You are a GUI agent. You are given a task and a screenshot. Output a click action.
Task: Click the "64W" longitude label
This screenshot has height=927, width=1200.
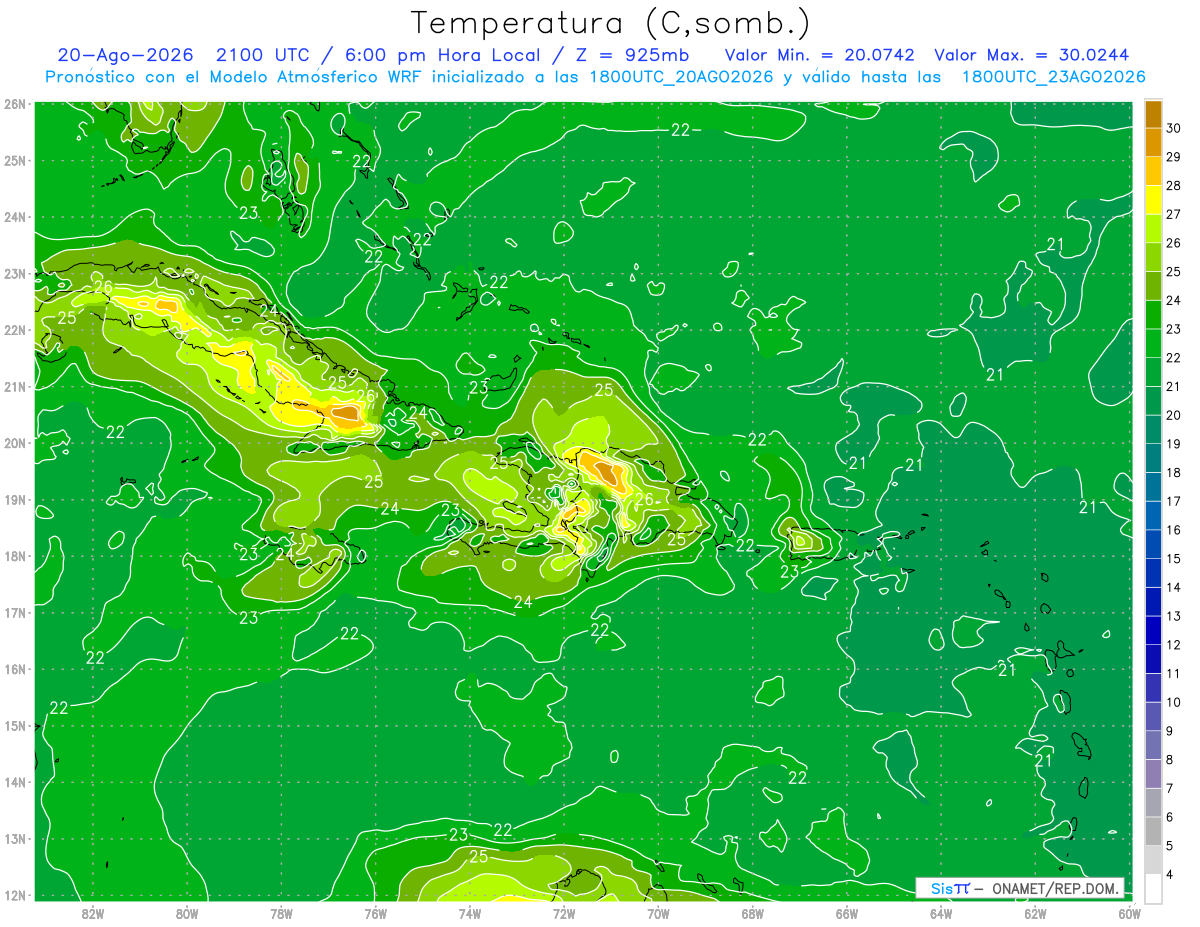click(941, 913)
